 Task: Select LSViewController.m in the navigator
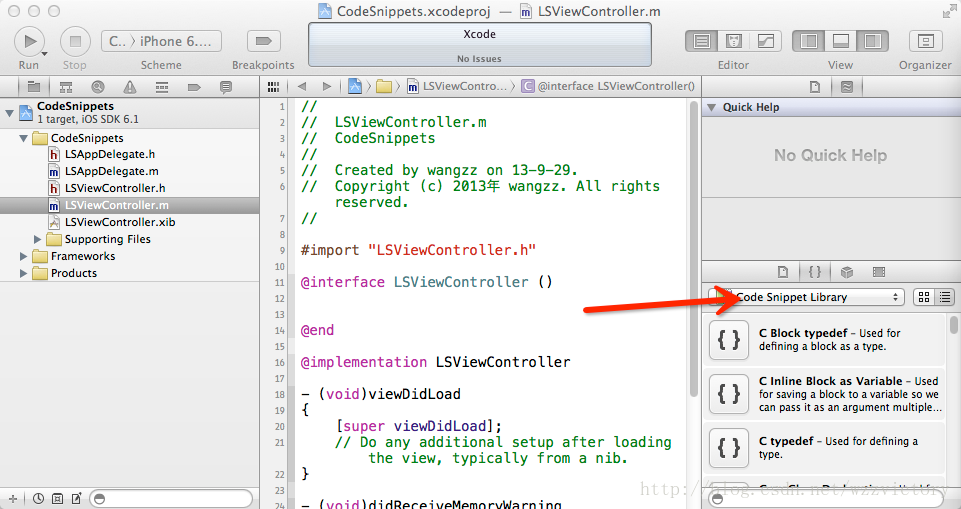[x=129, y=205]
